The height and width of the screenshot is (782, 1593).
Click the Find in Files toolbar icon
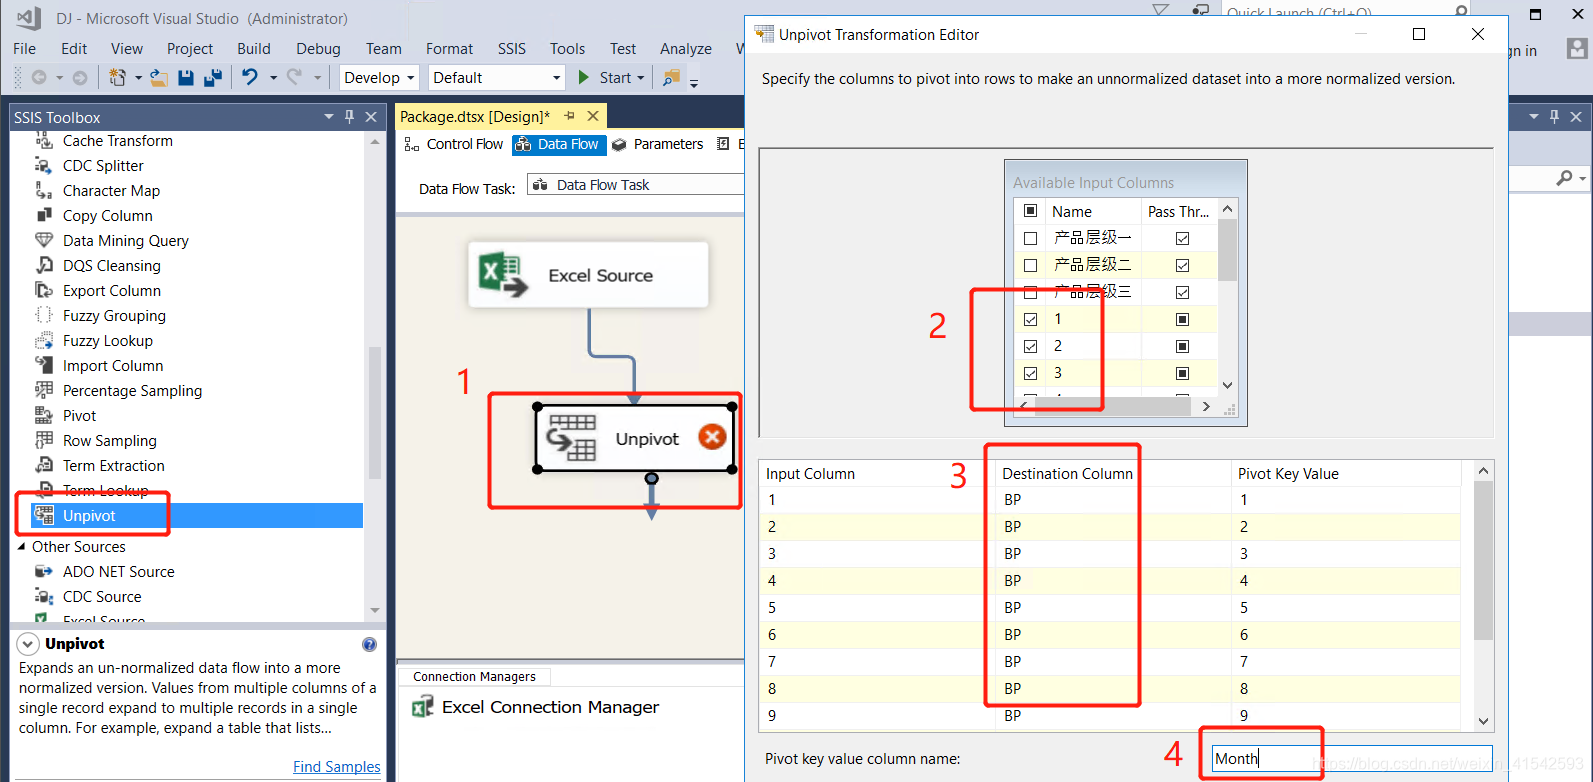[x=671, y=77]
